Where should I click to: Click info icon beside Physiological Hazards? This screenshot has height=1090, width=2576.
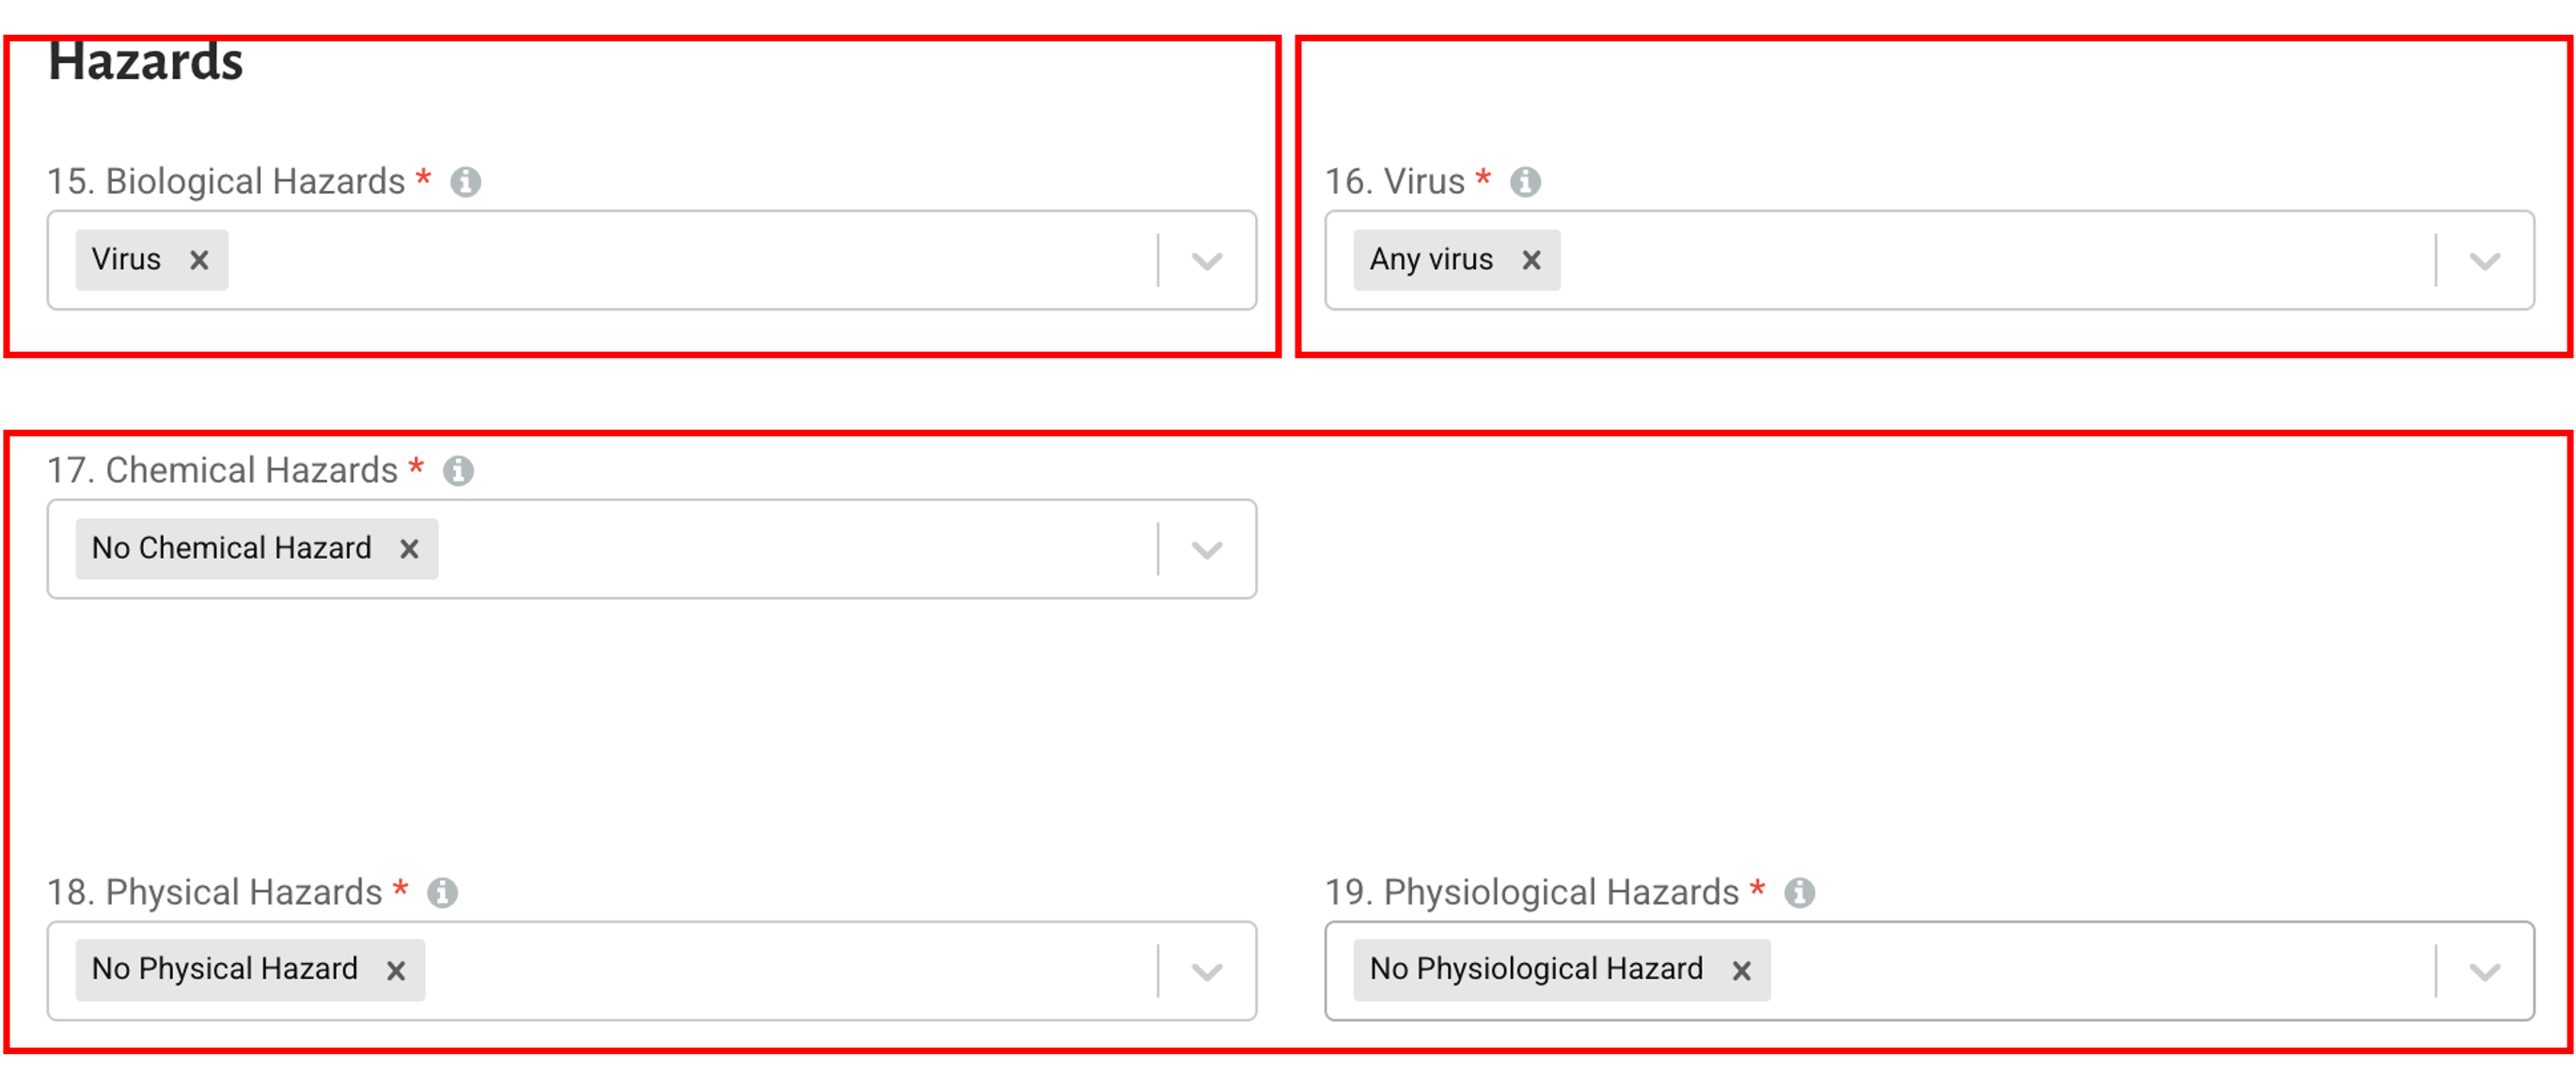pyautogui.click(x=1799, y=892)
